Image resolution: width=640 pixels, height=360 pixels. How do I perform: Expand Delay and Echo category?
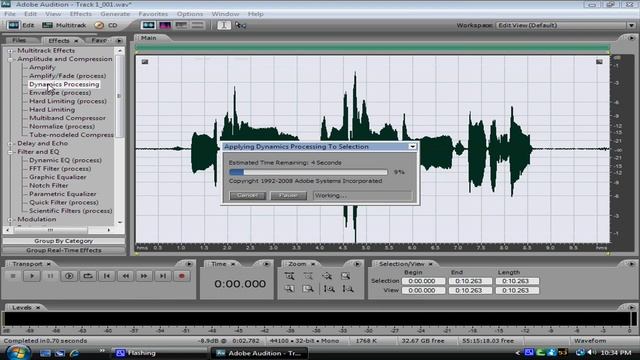point(10,144)
